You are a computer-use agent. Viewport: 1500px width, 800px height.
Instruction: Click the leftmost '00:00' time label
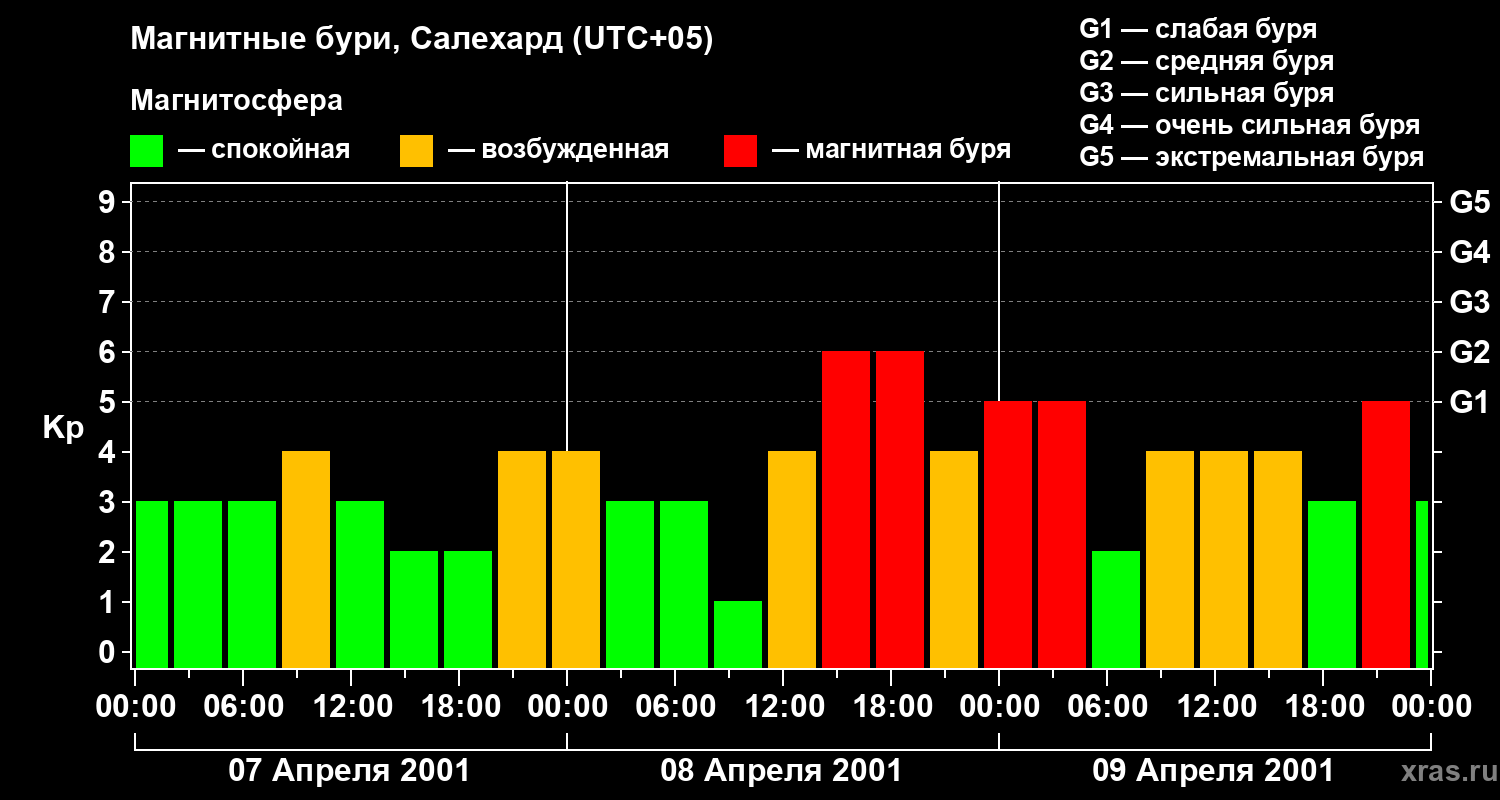click(x=135, y=707)
